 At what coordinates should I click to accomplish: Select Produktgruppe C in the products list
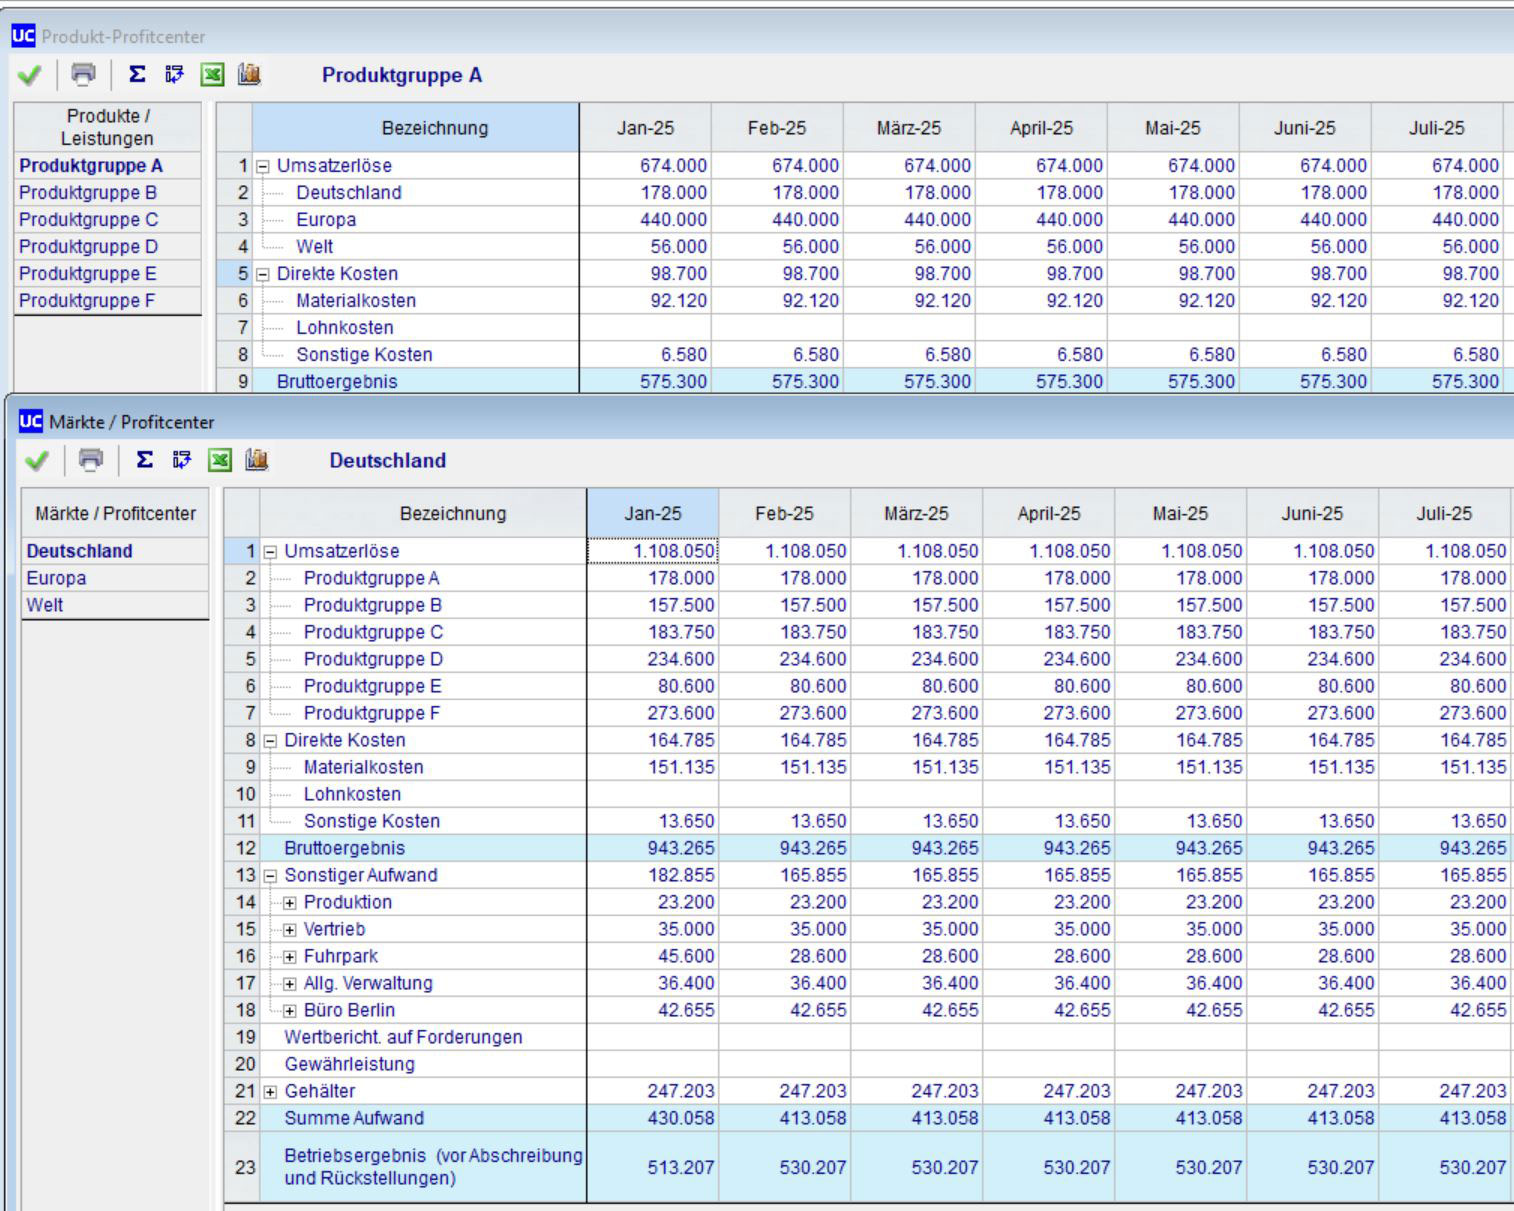[x=88, y=220]
